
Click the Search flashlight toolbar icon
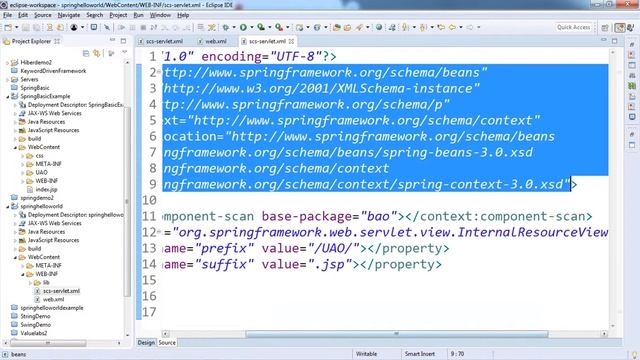[359, 27]
